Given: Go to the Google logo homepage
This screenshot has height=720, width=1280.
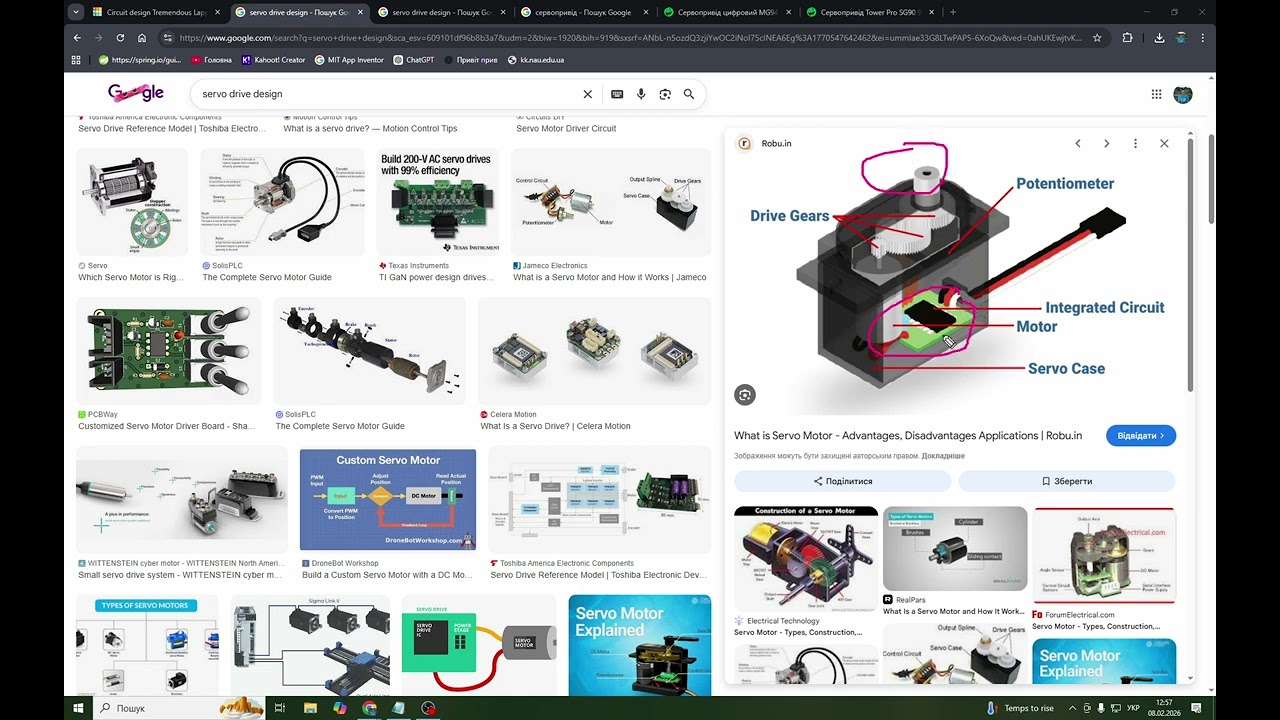Looking at the screenshot, I should pos(136,93).
